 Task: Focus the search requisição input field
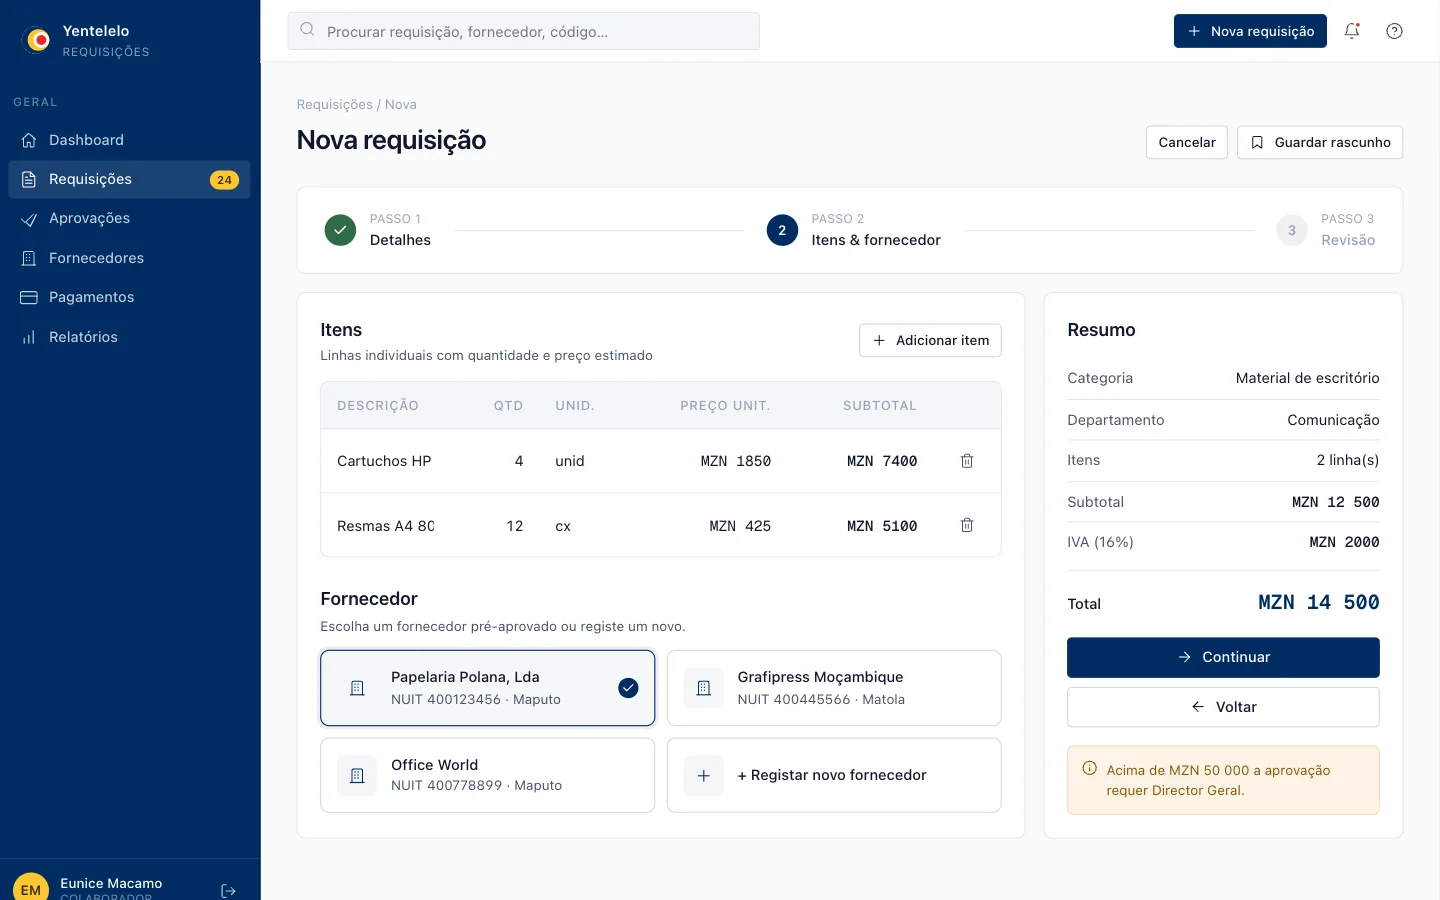coord(523,31)
